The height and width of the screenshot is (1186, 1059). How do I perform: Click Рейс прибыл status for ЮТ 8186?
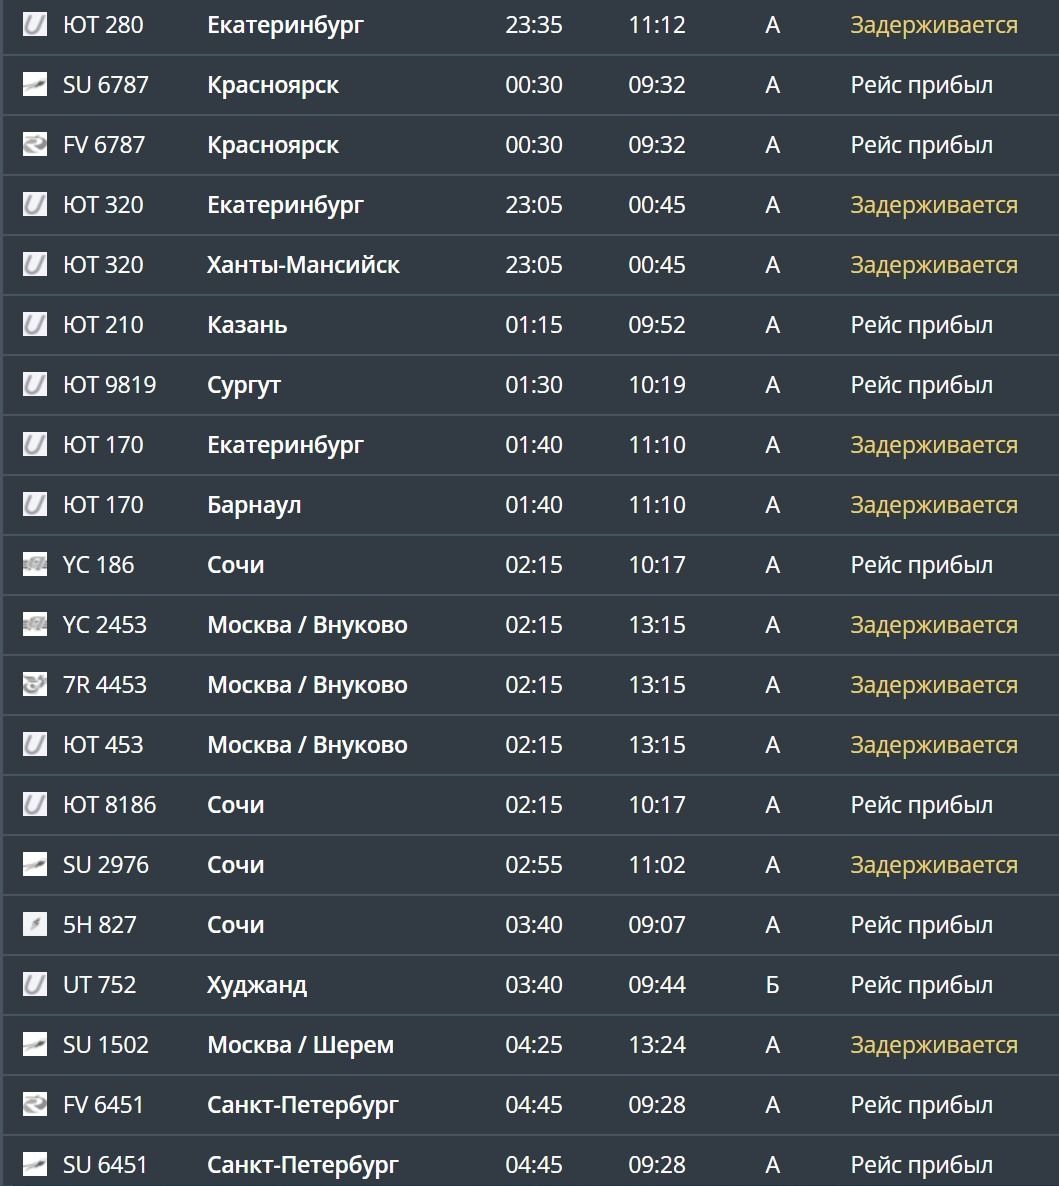pyautogui.click(x=921, y=805)
